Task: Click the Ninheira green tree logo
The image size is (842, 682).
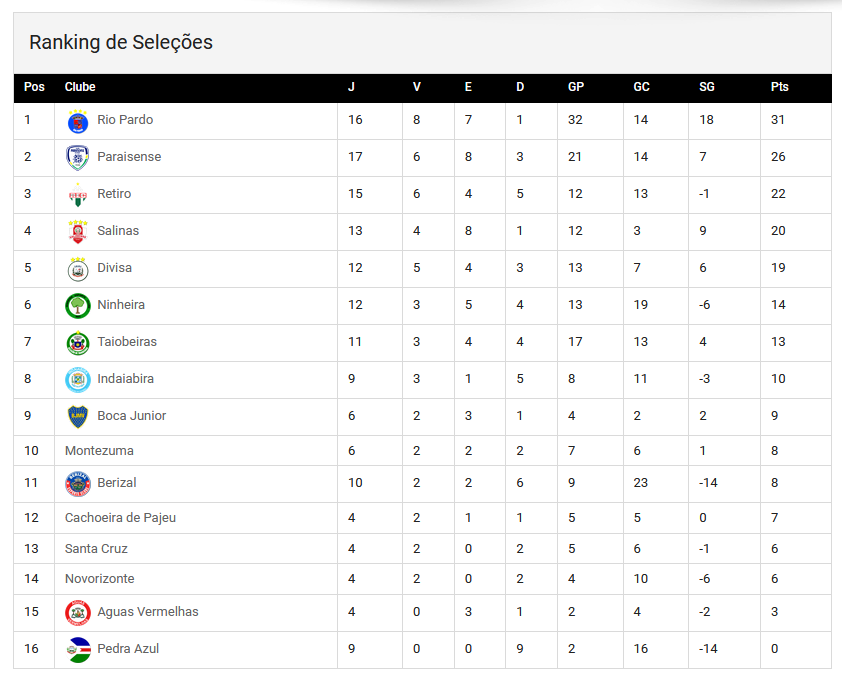Action: [x=77, y=306]
